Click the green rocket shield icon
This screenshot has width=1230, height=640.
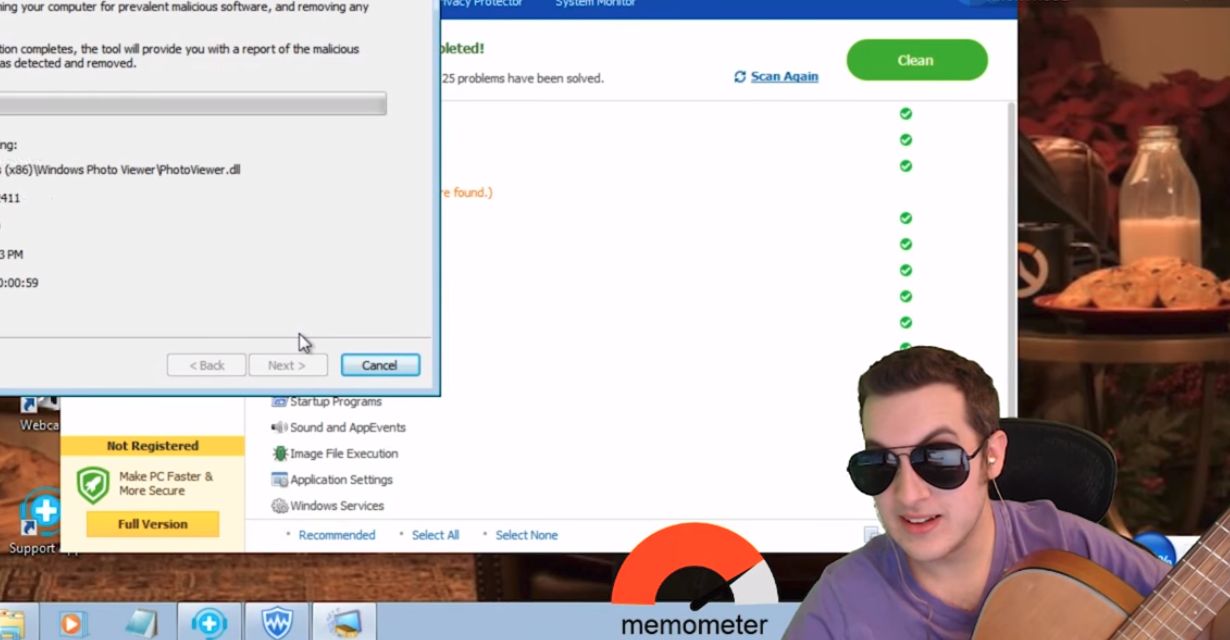point(93,485)
